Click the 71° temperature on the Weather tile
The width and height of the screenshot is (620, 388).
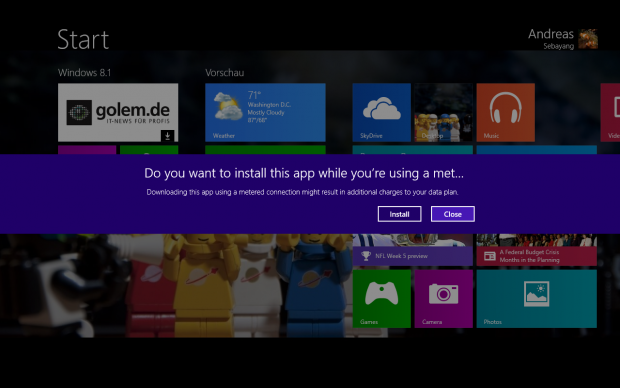coord(254,95)
